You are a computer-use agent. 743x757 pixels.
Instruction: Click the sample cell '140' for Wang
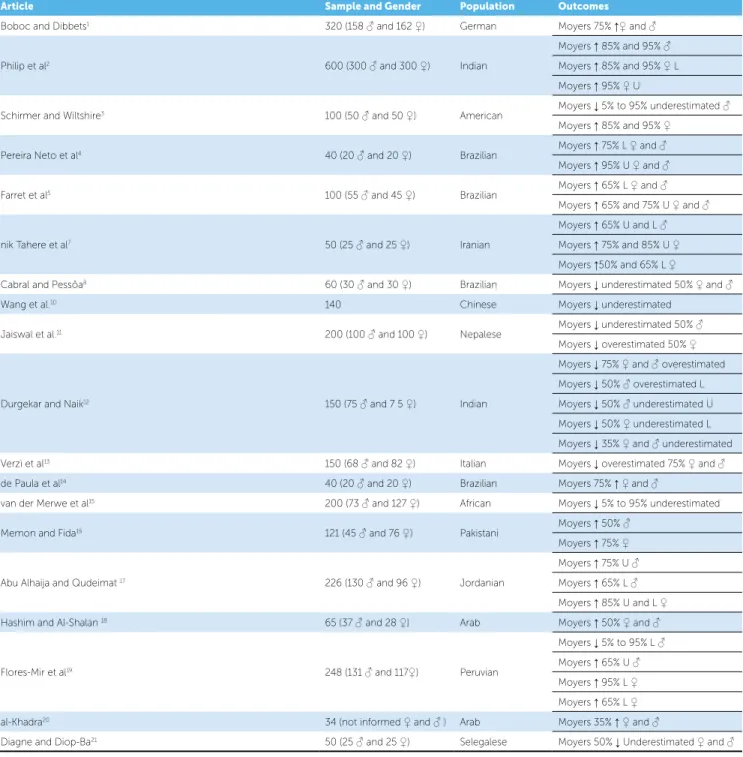coord(333,304)
